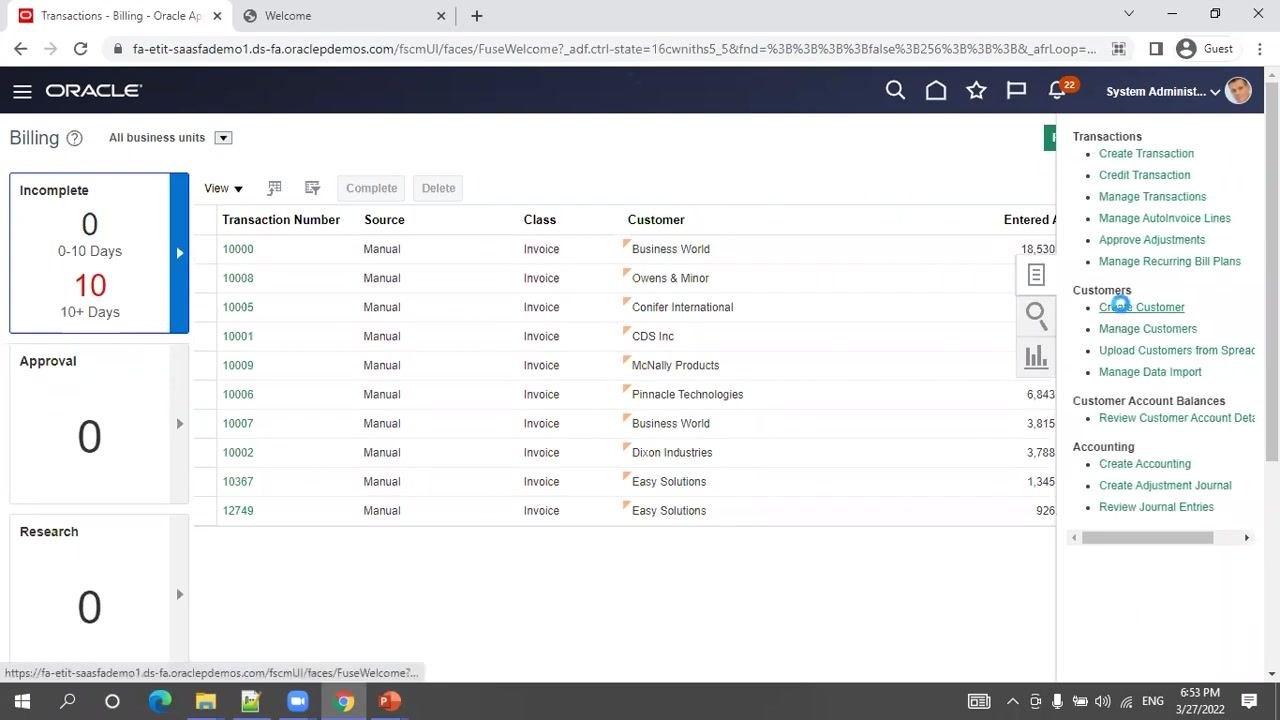Expand the Incomplete infotile arrow

[180, 253]
